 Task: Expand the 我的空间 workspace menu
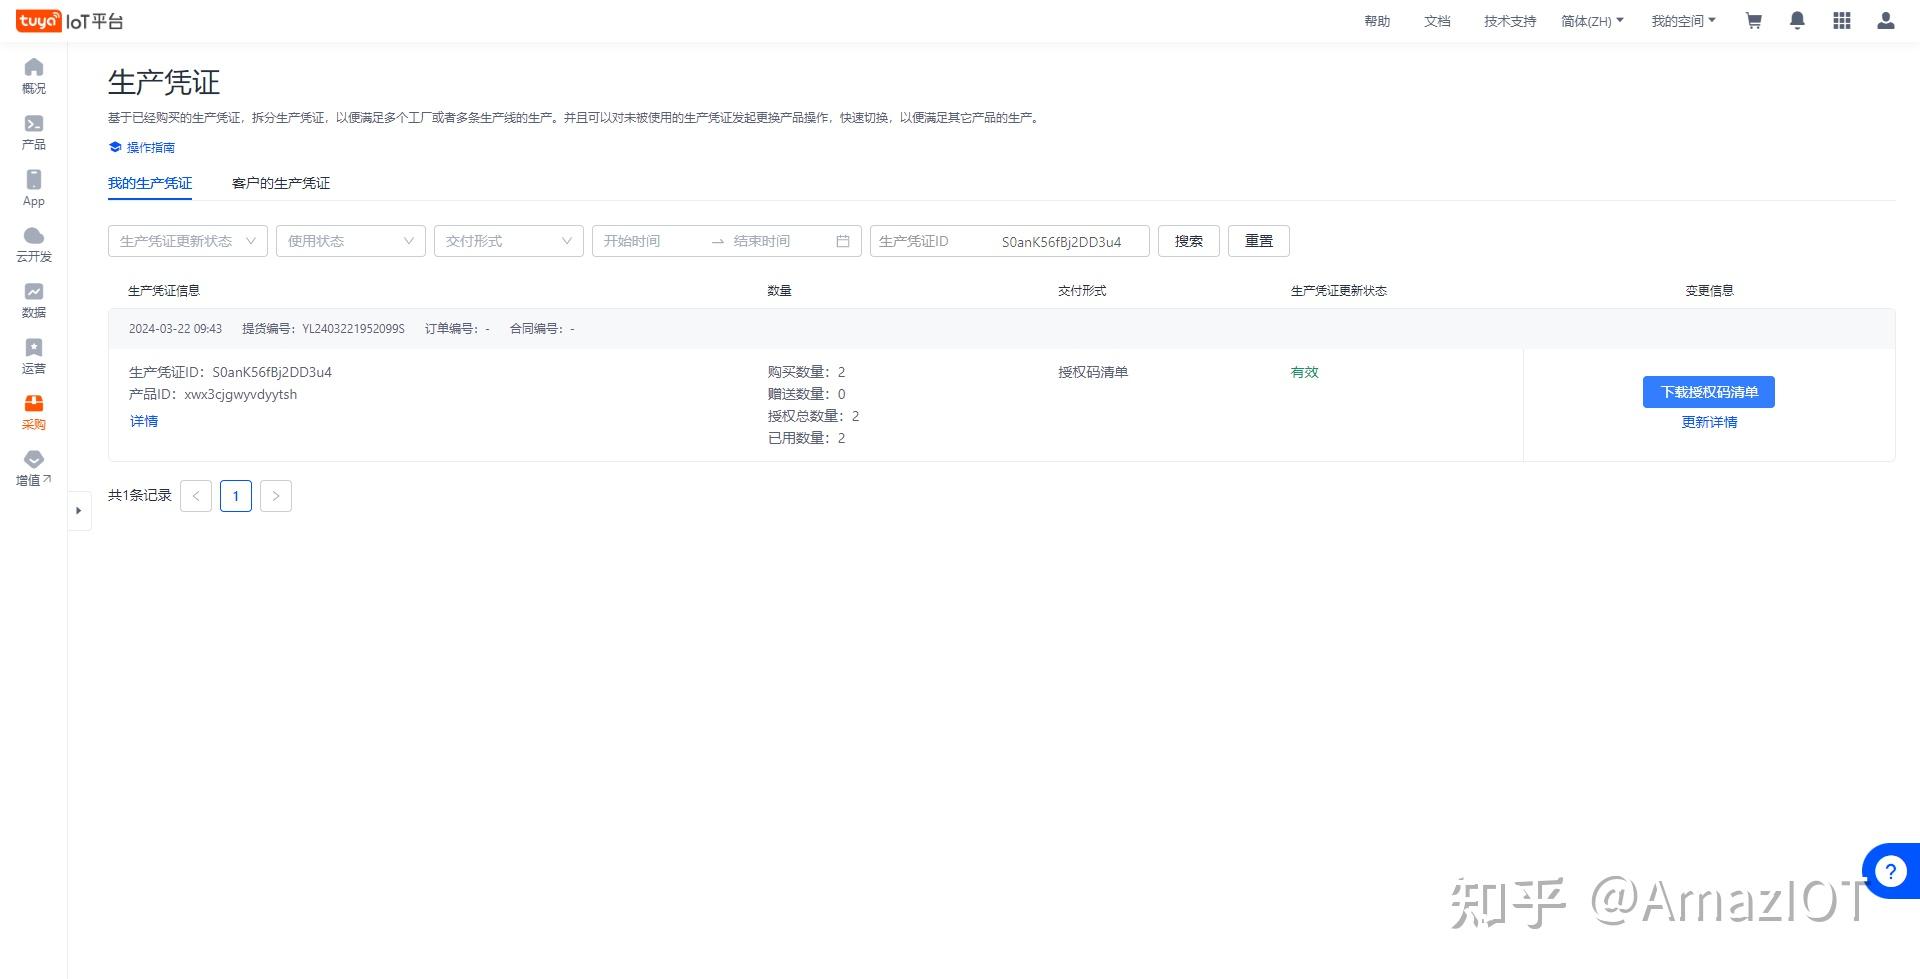[1683, 20]
